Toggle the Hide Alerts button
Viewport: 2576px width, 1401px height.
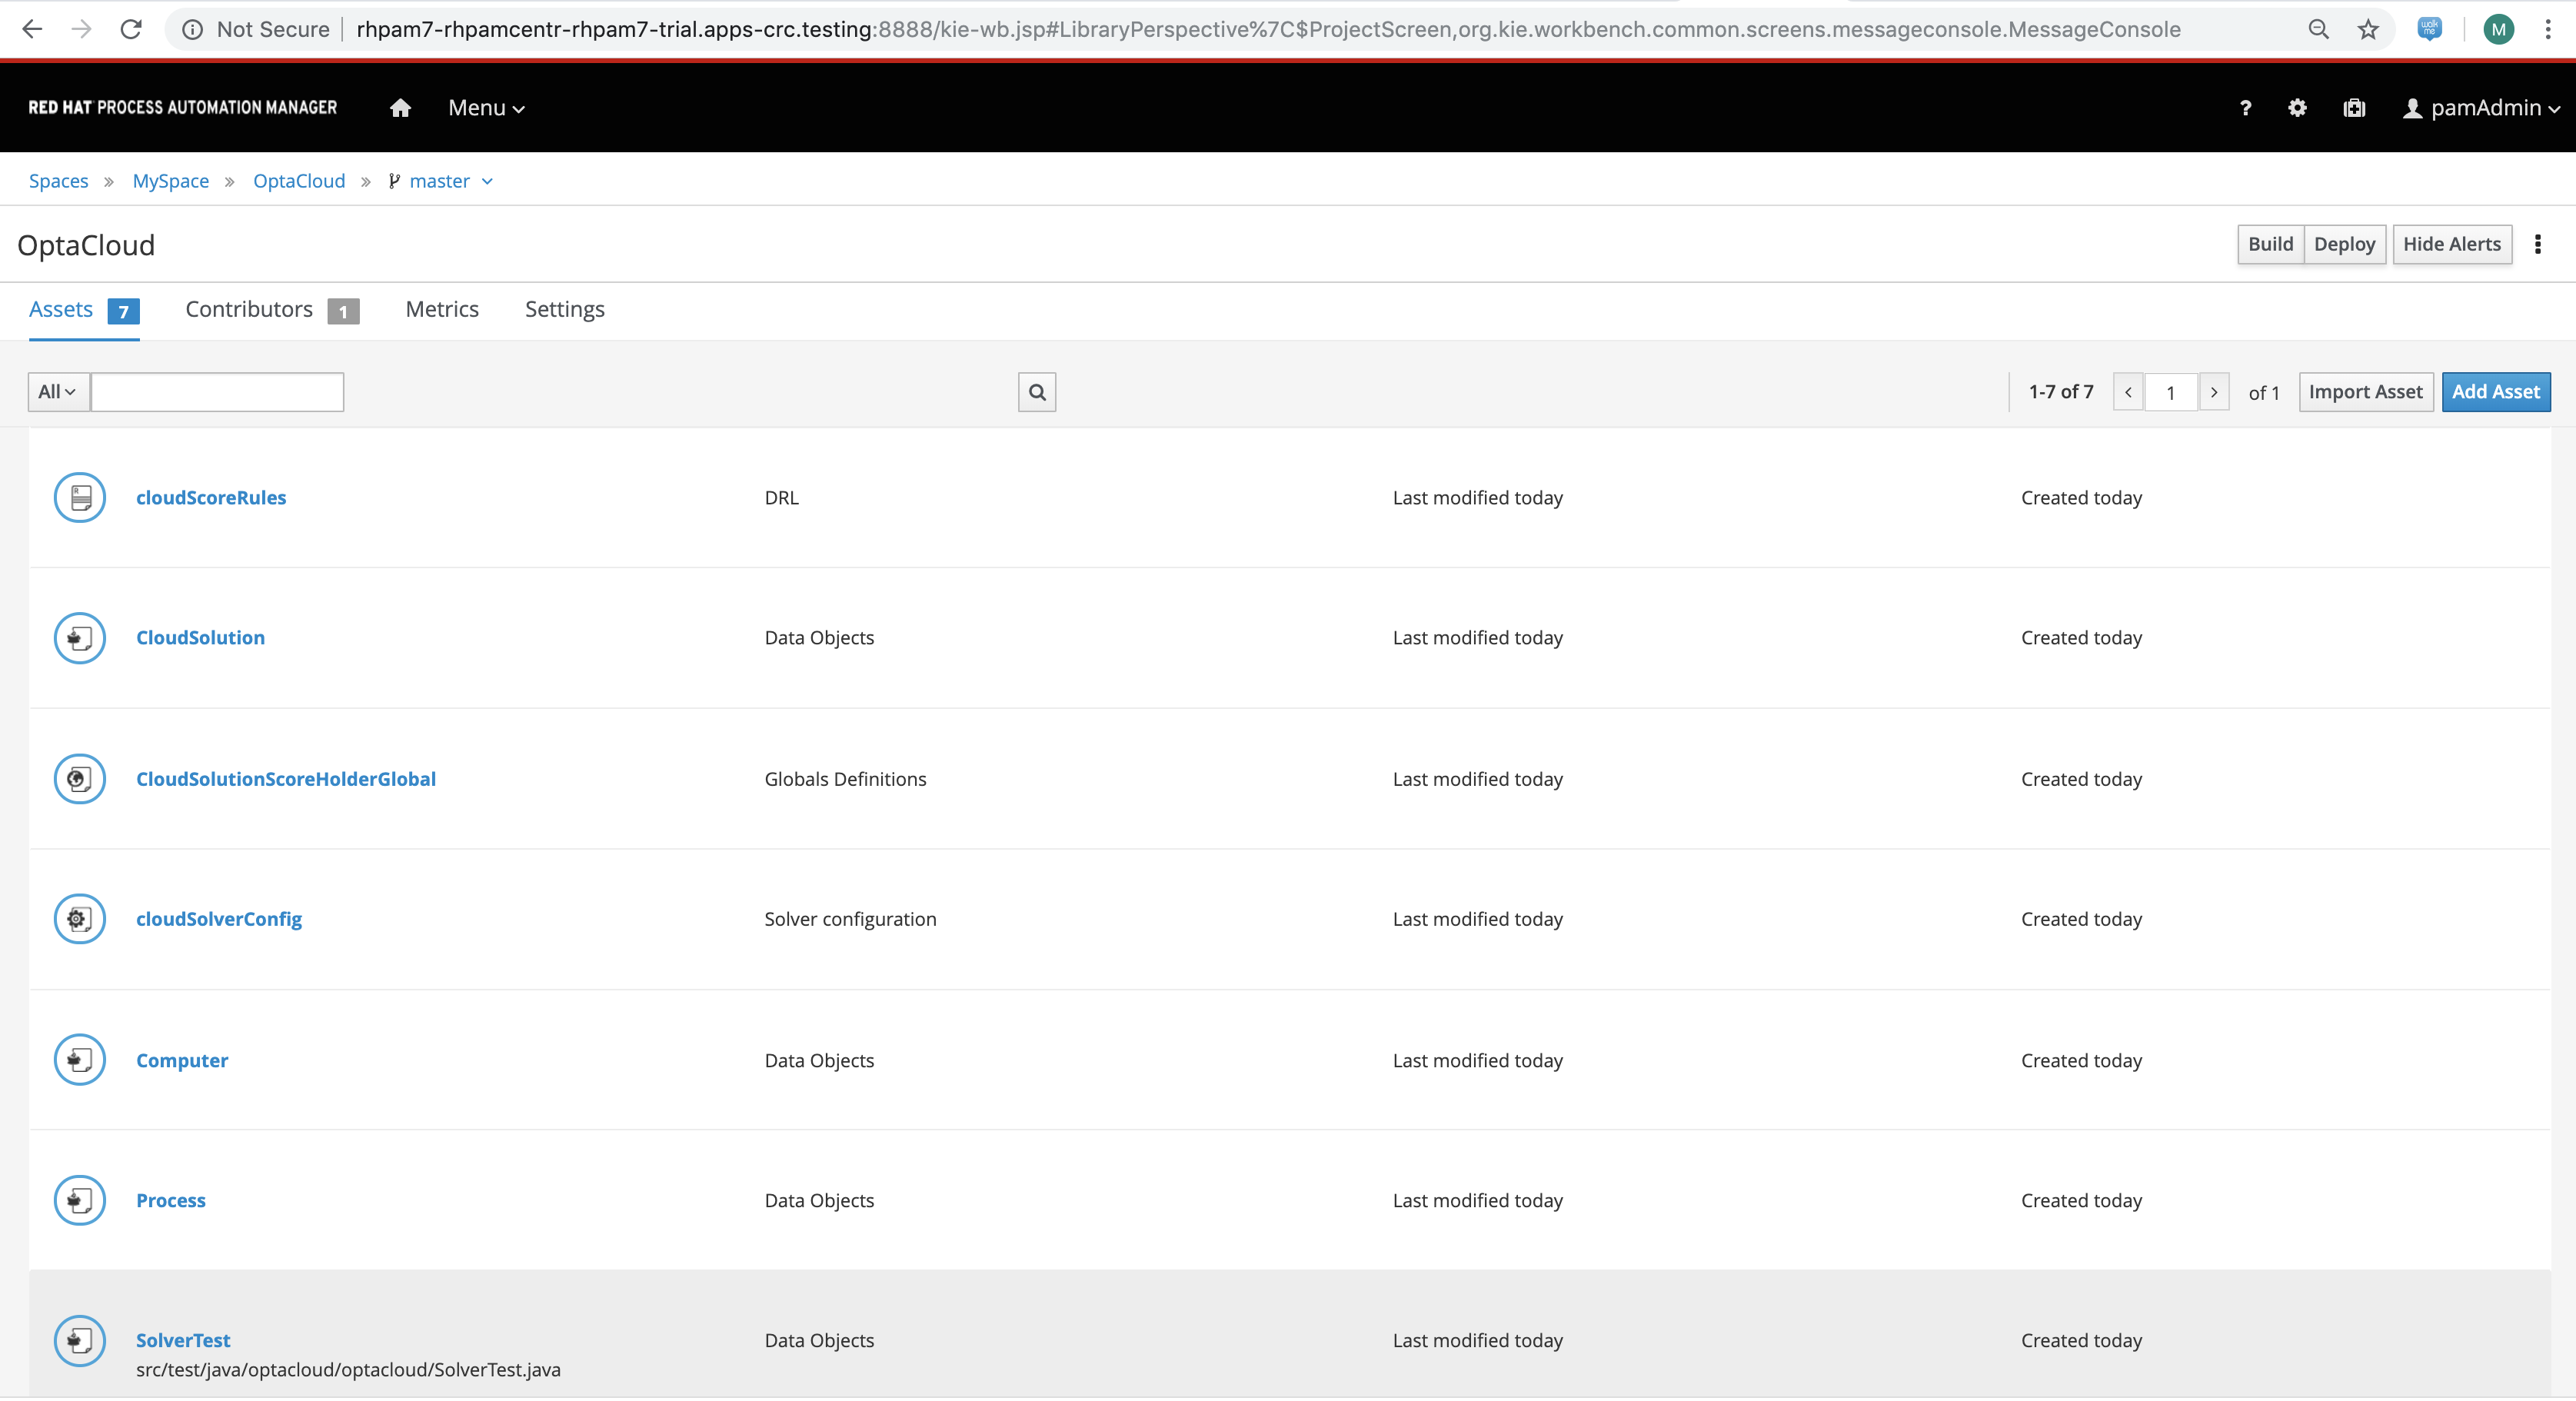coord(2451,244)
